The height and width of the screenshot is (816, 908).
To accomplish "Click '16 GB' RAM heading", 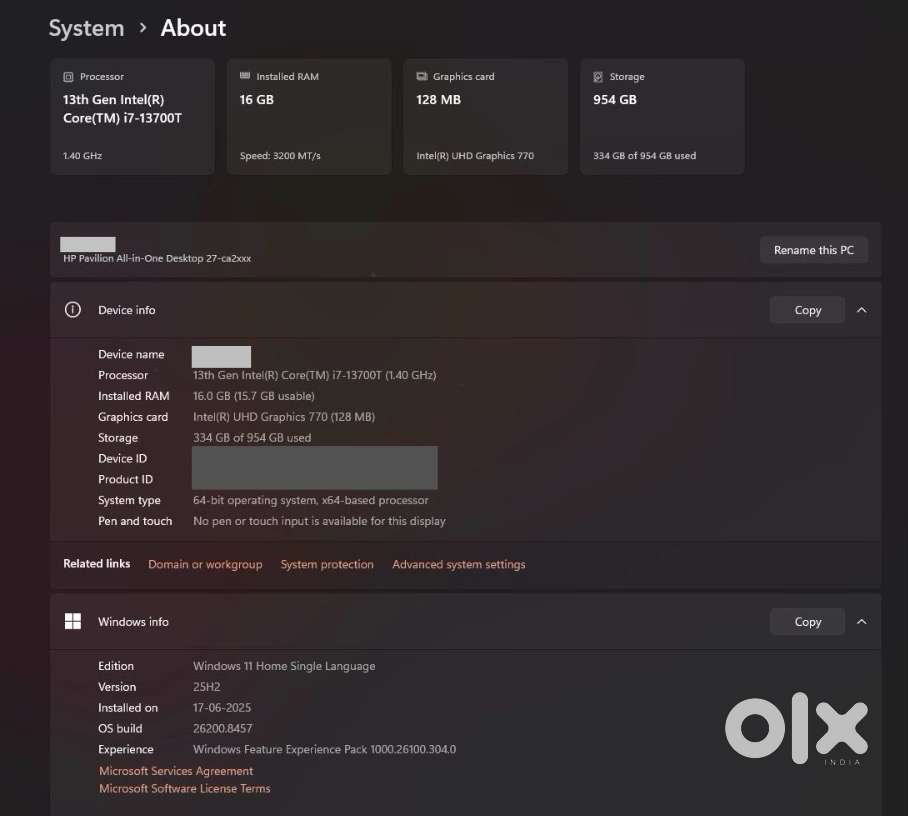I will tap(257, 100).
